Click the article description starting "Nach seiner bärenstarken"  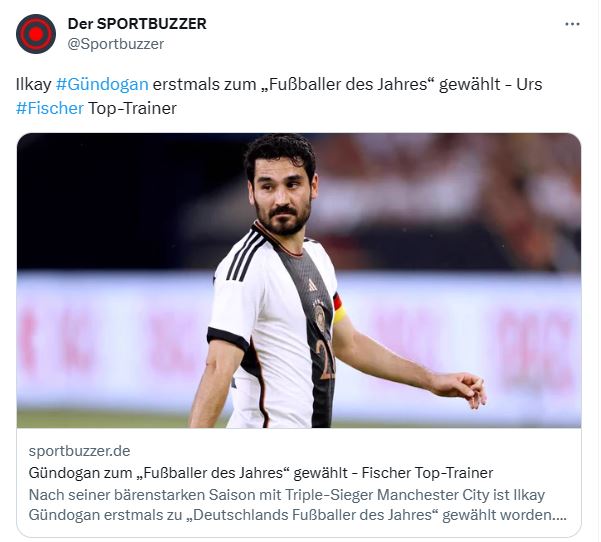click(297, 505)
